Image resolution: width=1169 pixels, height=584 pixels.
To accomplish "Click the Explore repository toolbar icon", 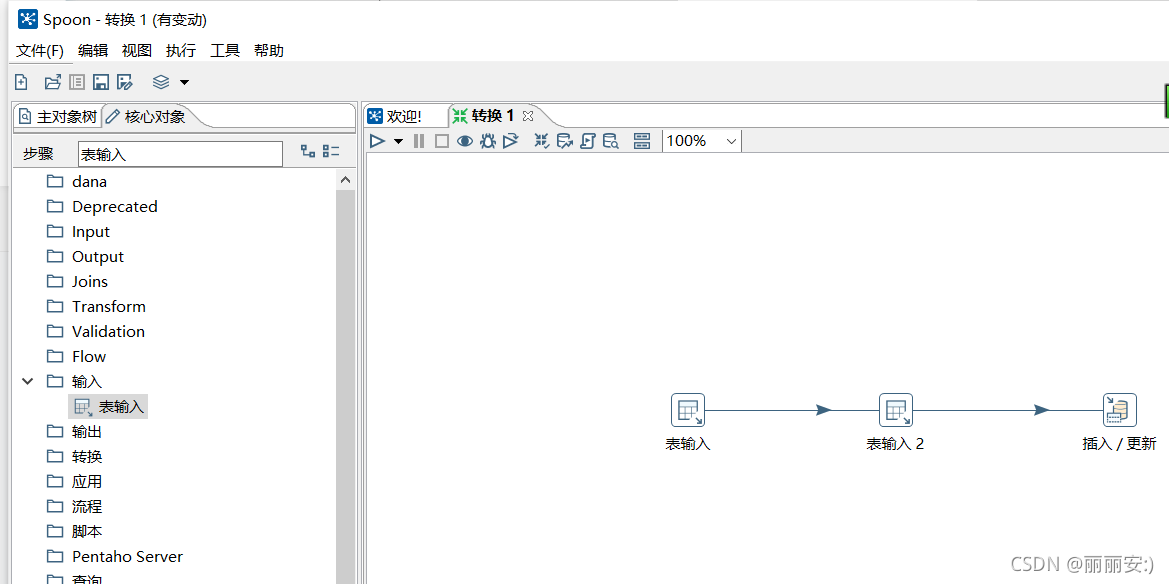I will 77,82.
